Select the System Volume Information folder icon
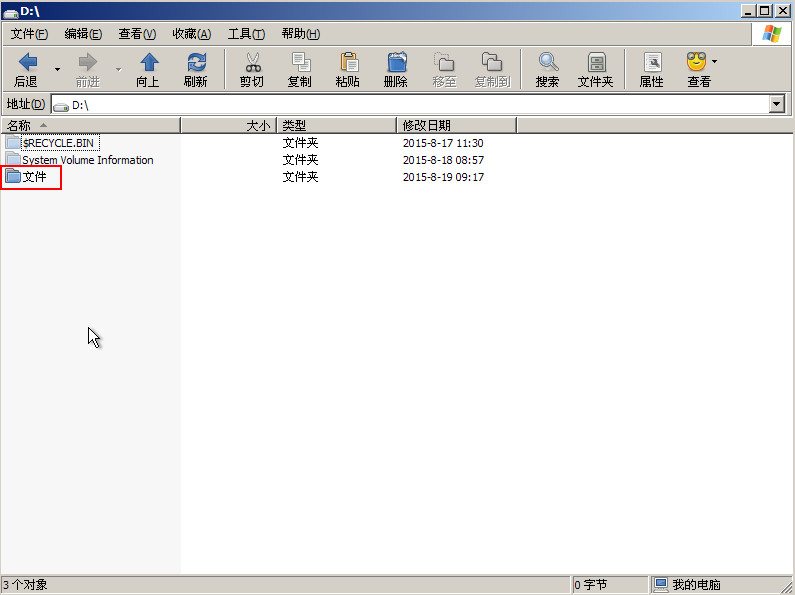 click(x=13, y=160)
